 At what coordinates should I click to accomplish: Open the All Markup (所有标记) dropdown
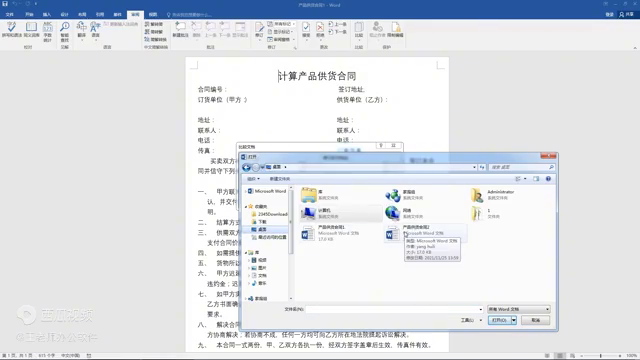pyautogui.click(x=281, y=24)
